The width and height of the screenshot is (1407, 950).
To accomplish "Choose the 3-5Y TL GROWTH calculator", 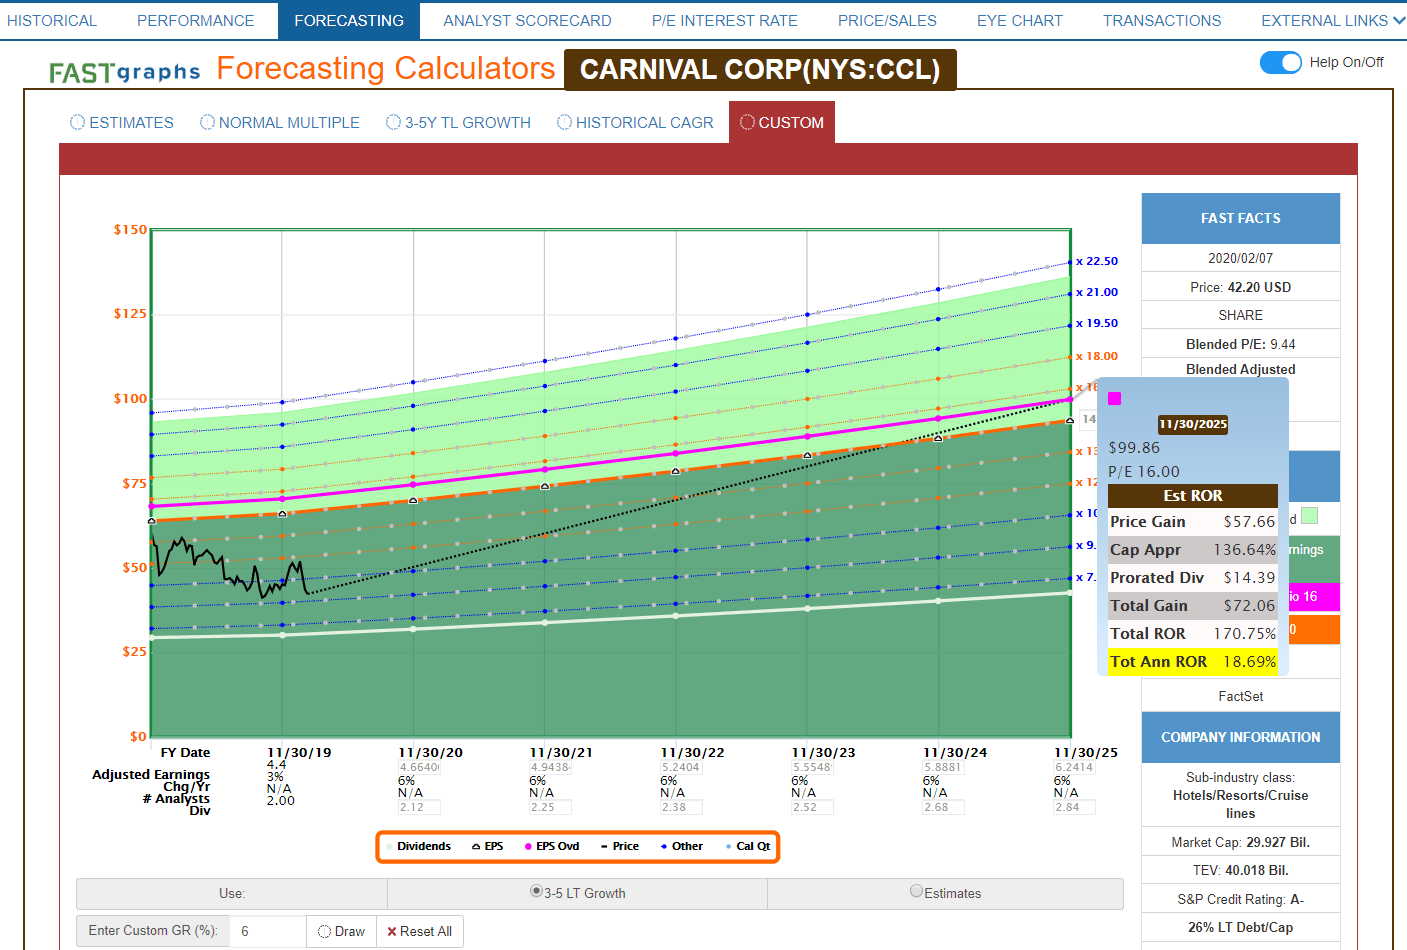I will (x=458, y=122).
